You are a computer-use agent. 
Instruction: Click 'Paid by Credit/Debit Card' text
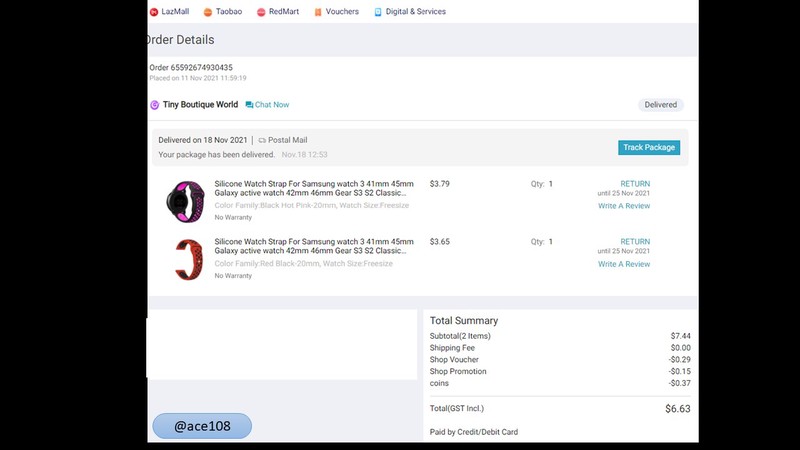point(473,432)
